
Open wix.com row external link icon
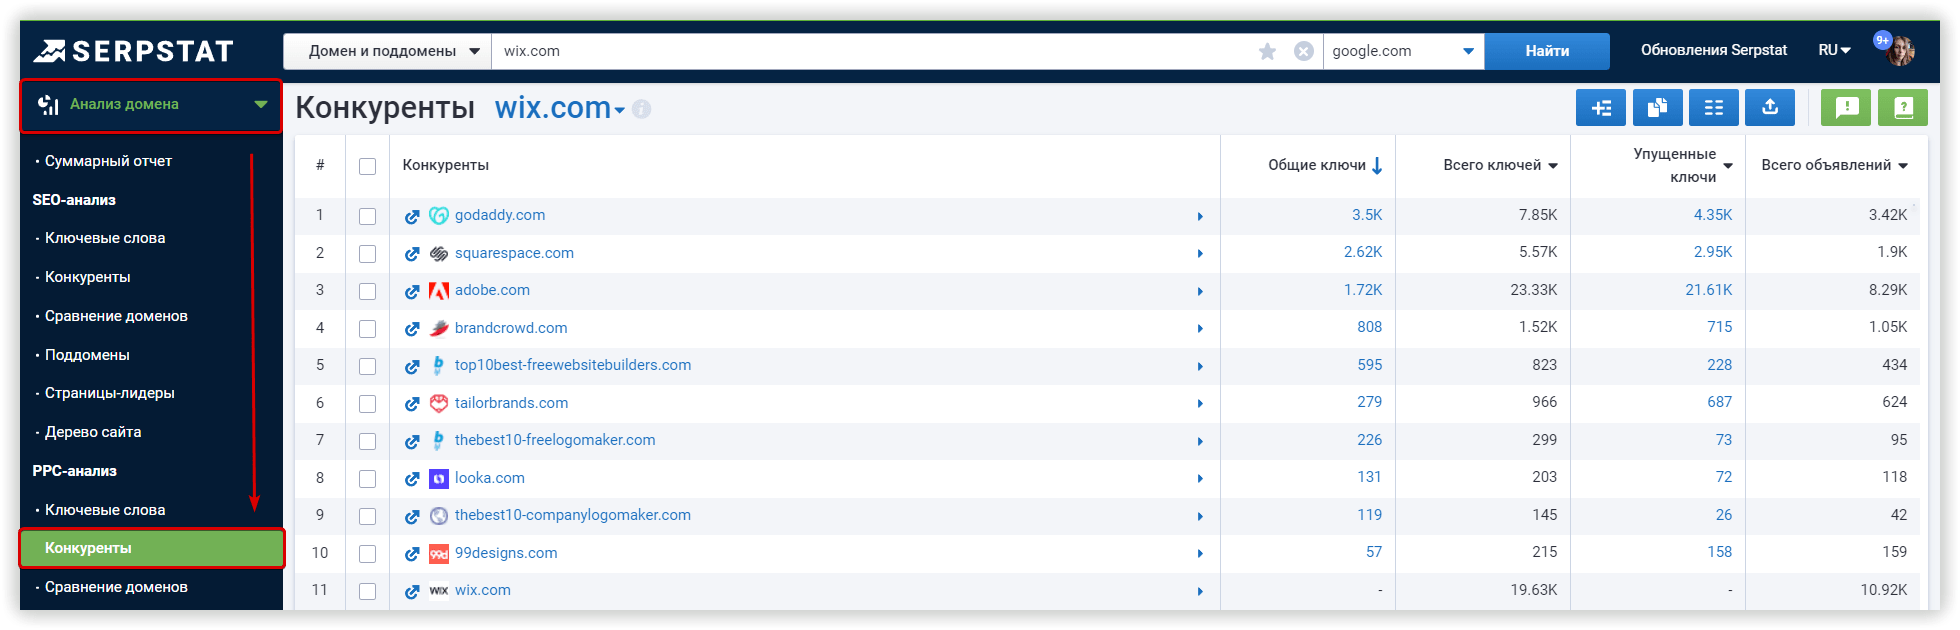click(412, 591)
